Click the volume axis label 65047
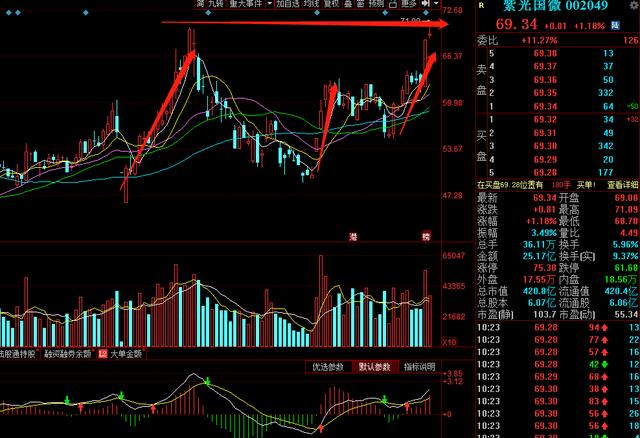 [454, 256]
